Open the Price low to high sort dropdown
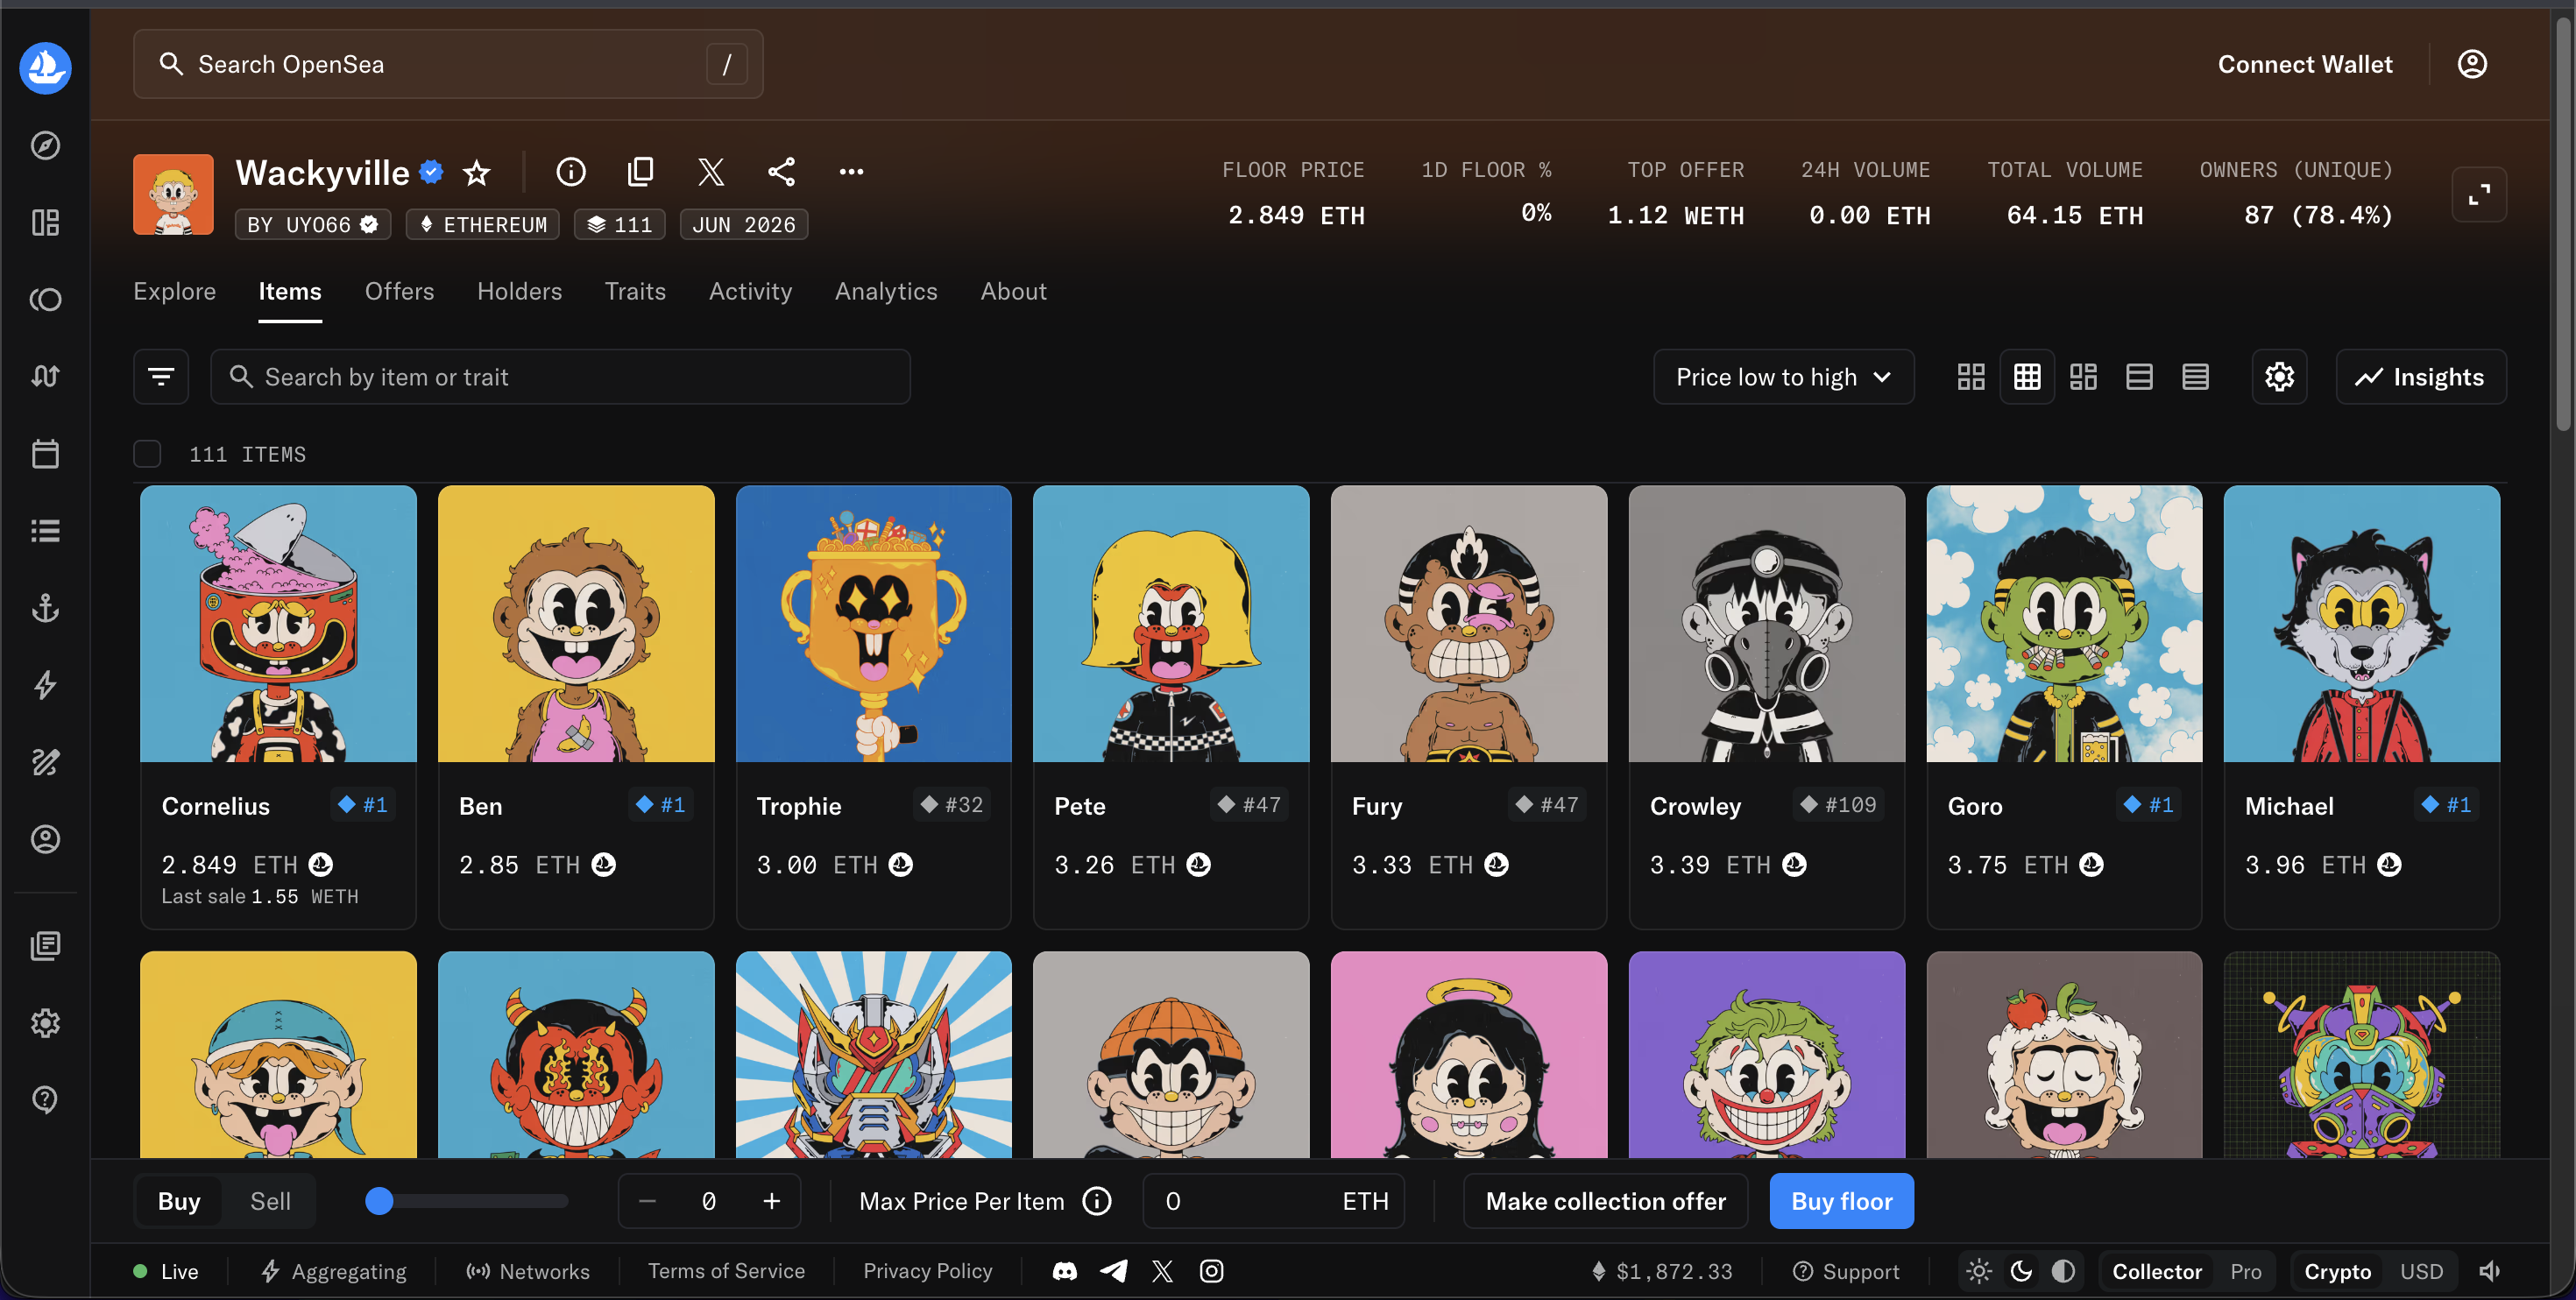 coord(1783,377)
